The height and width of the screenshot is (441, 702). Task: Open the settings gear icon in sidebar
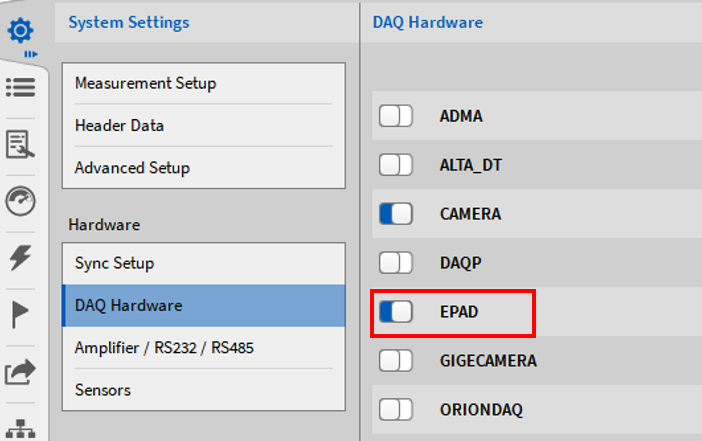tap(20, 30)
